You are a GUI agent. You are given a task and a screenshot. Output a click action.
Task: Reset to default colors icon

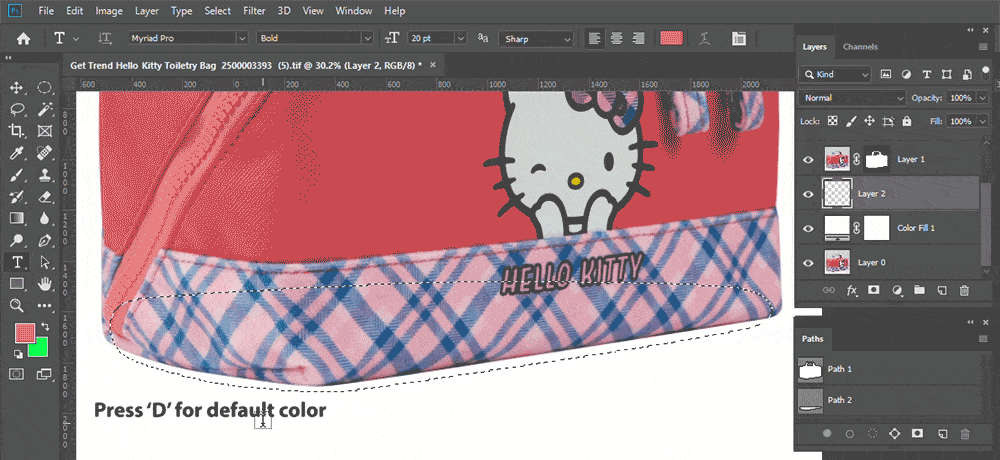click(18, 353)
